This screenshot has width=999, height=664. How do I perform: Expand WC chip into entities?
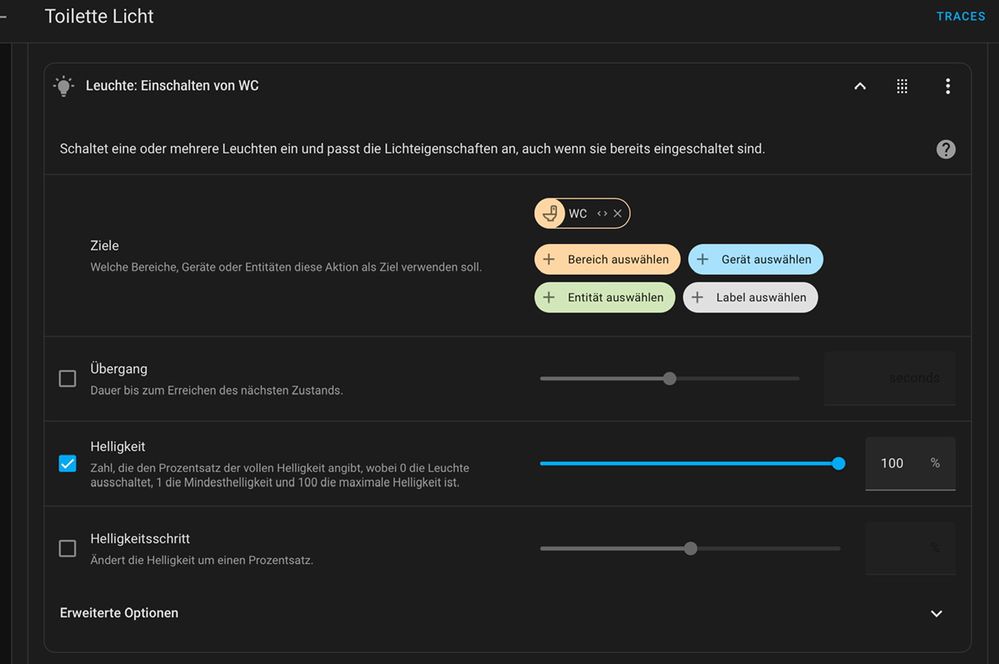coord(602,214)
